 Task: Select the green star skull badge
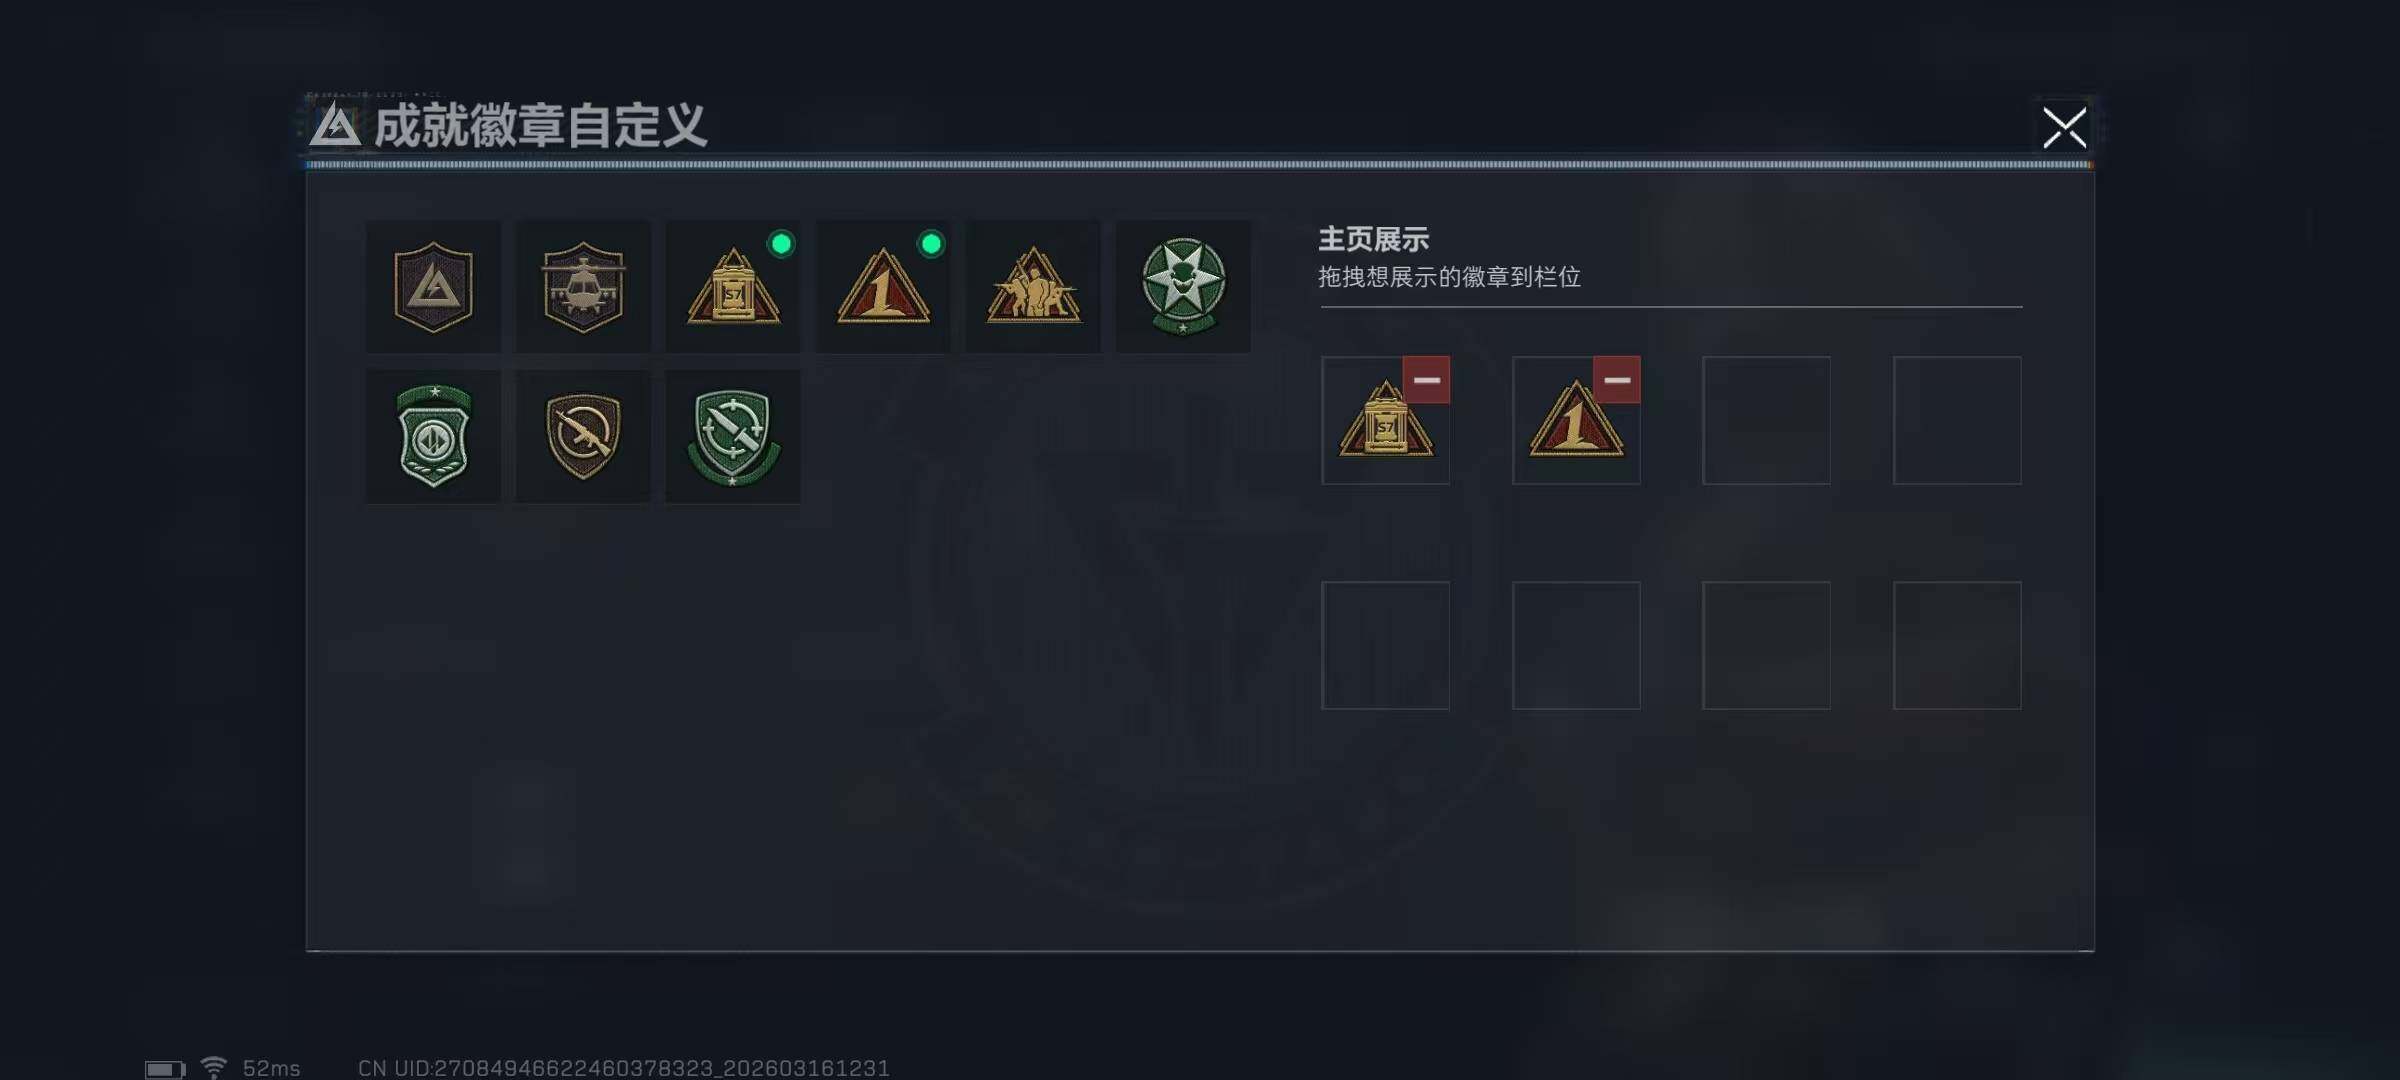click(x=1183, y=287)
